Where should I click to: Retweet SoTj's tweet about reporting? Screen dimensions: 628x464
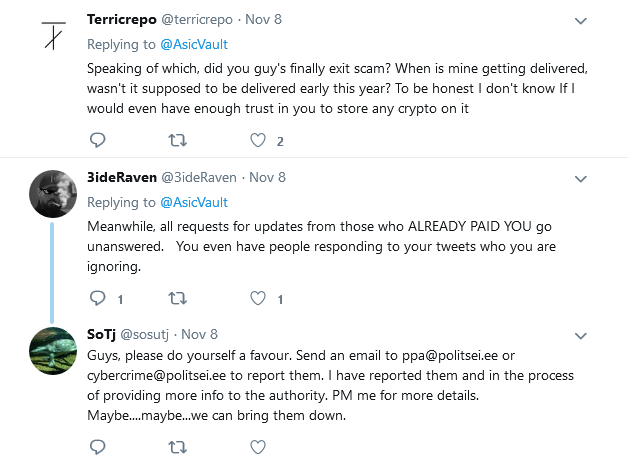pos(177,445)
